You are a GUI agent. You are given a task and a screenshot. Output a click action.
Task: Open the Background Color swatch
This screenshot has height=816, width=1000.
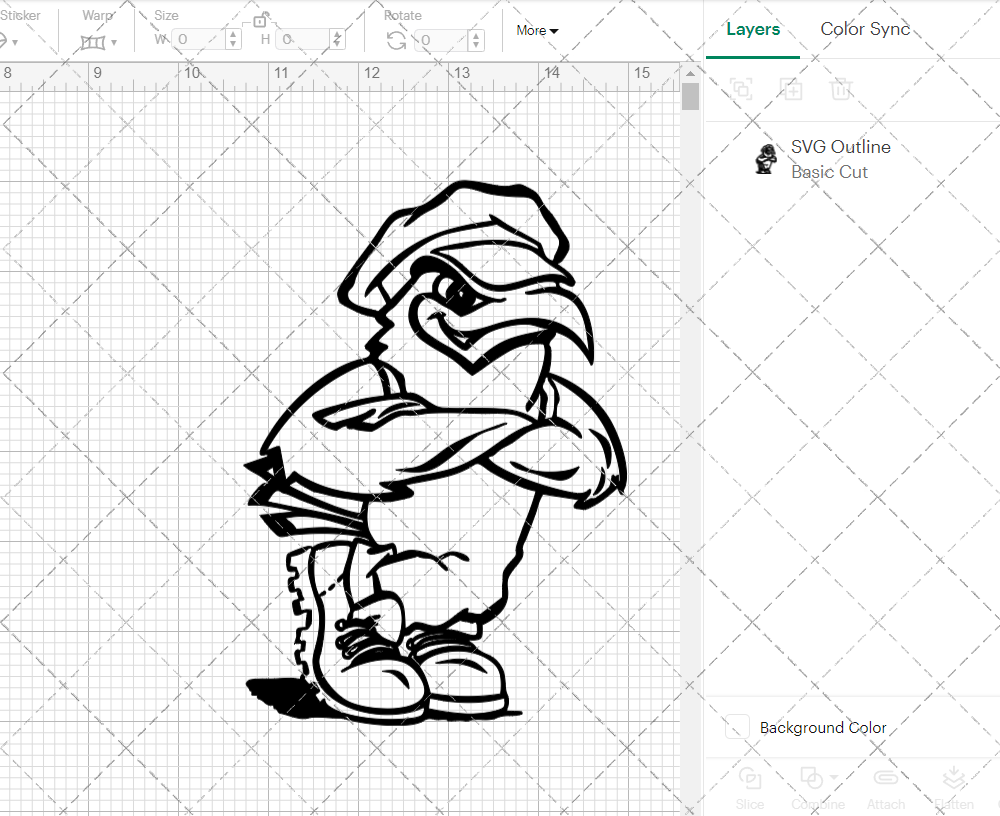737,728
